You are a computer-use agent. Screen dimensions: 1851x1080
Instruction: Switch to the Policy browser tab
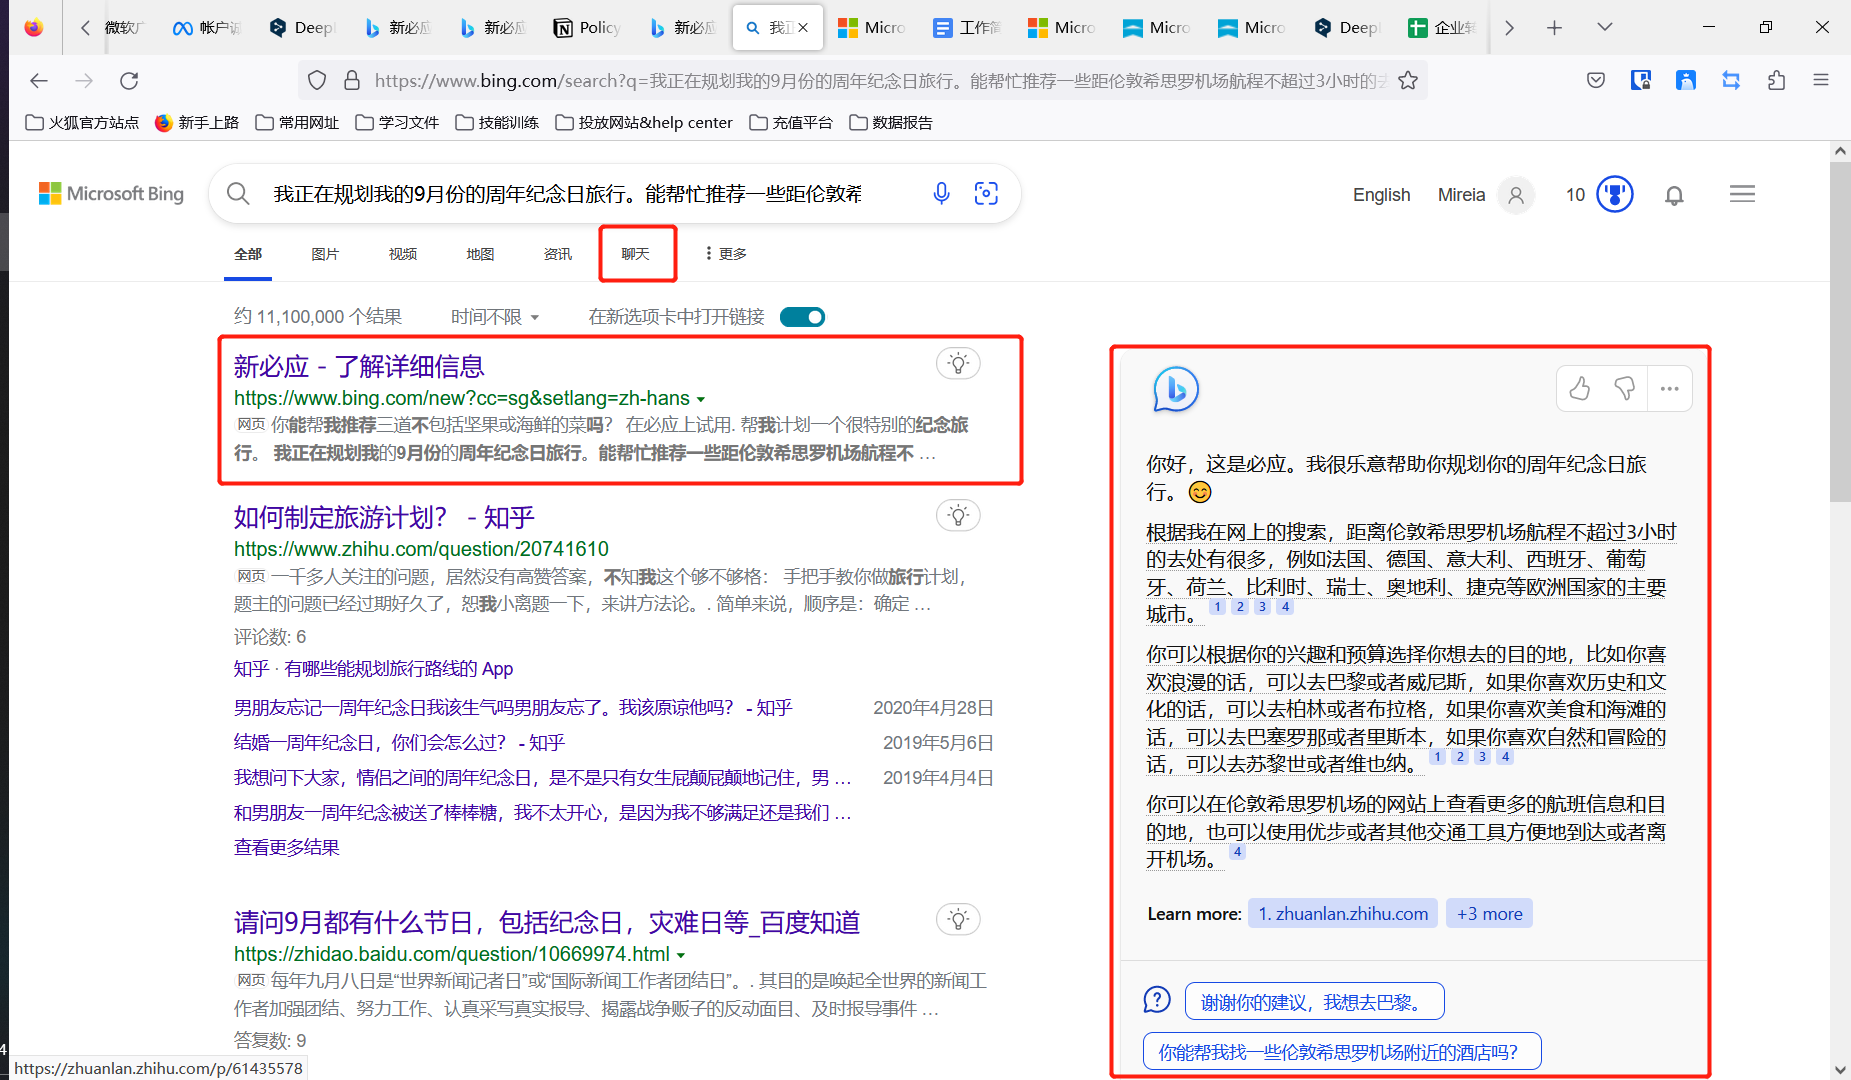click(587, 28)
